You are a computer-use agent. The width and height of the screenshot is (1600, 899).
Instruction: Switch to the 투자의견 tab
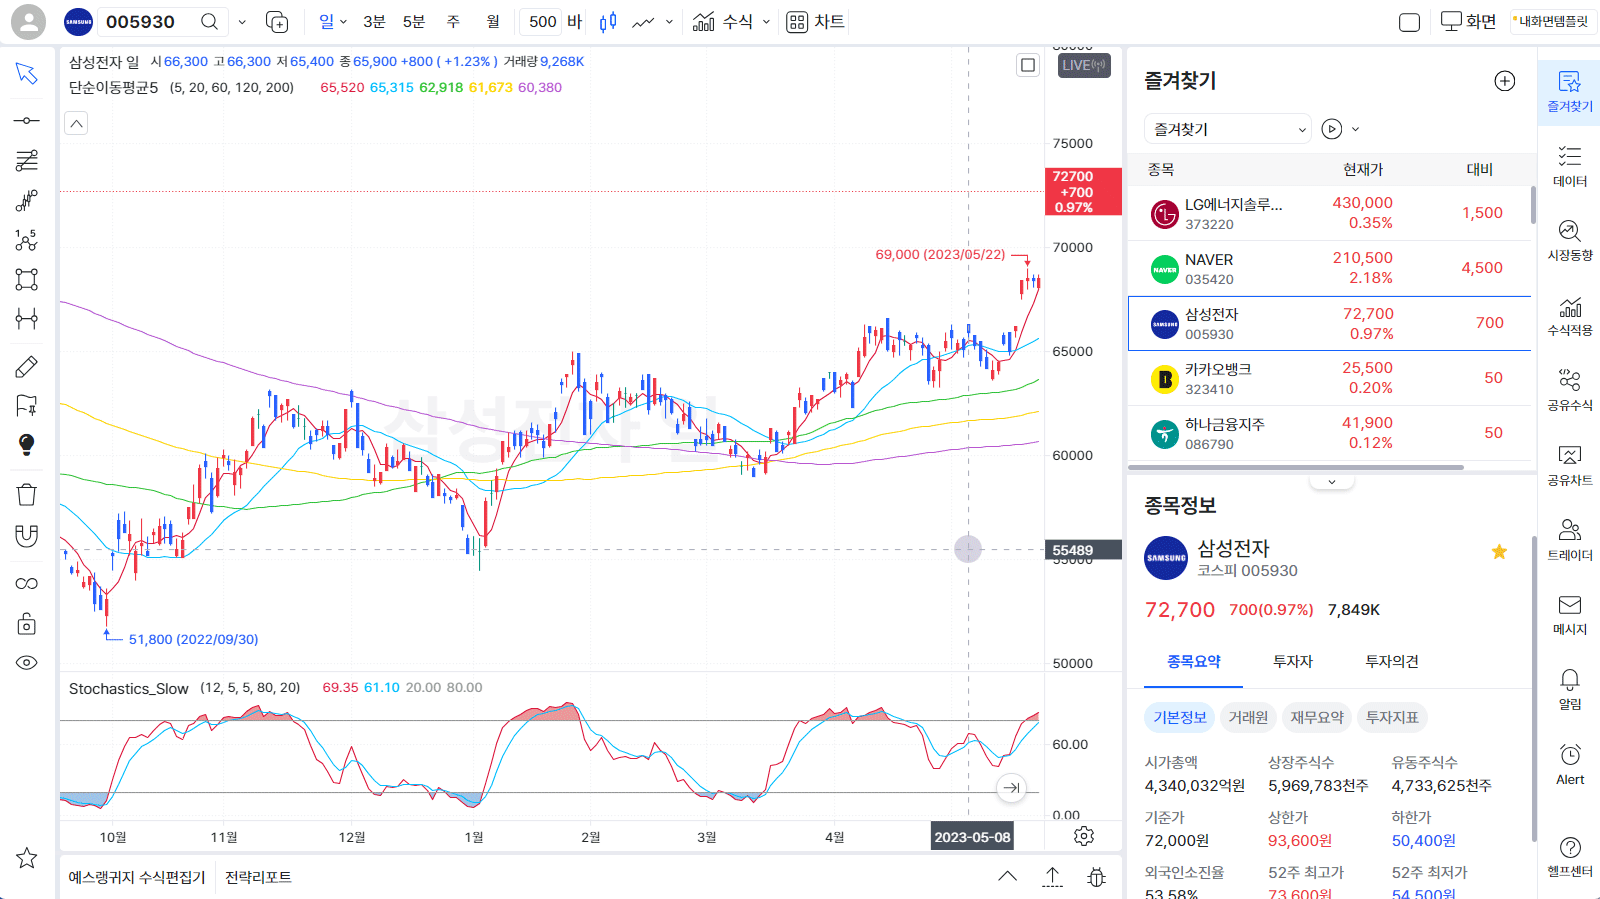(1391, 661)
